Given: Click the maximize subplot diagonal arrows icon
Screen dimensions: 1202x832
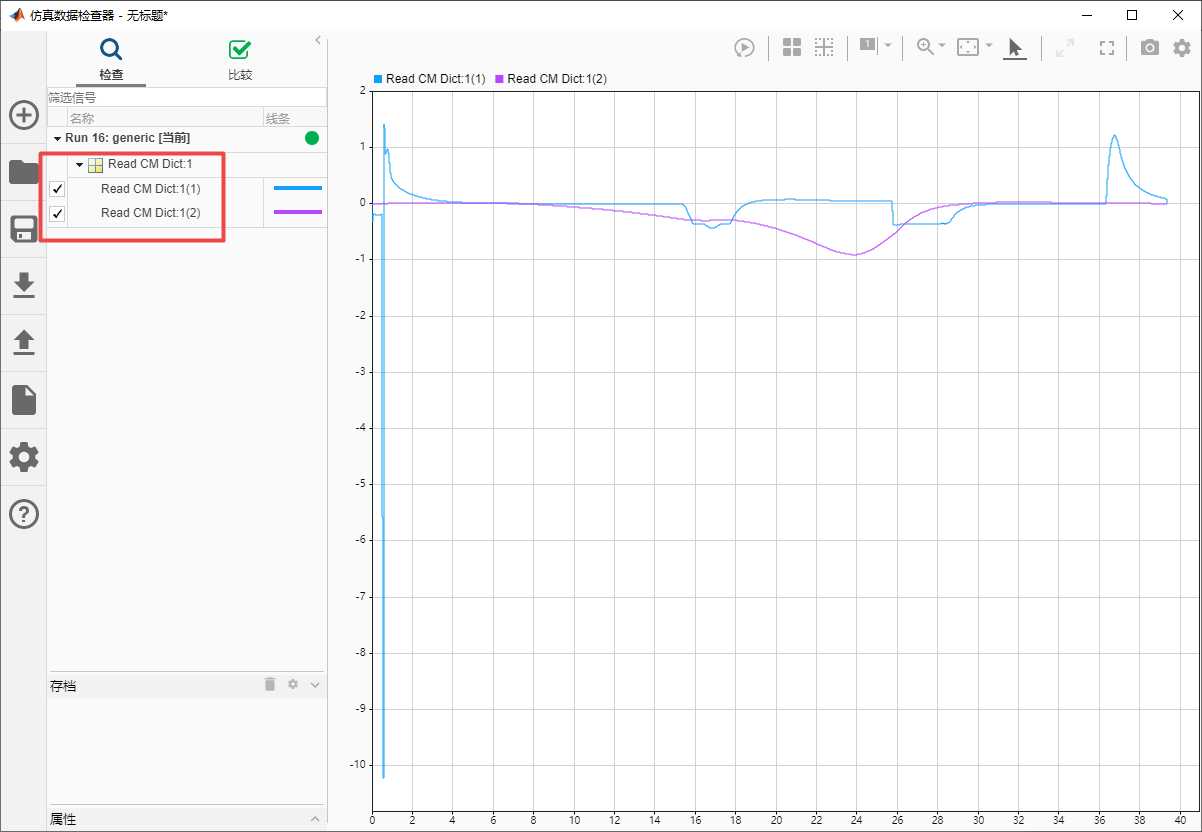Looking at the screenshot, I should 1065,47.
